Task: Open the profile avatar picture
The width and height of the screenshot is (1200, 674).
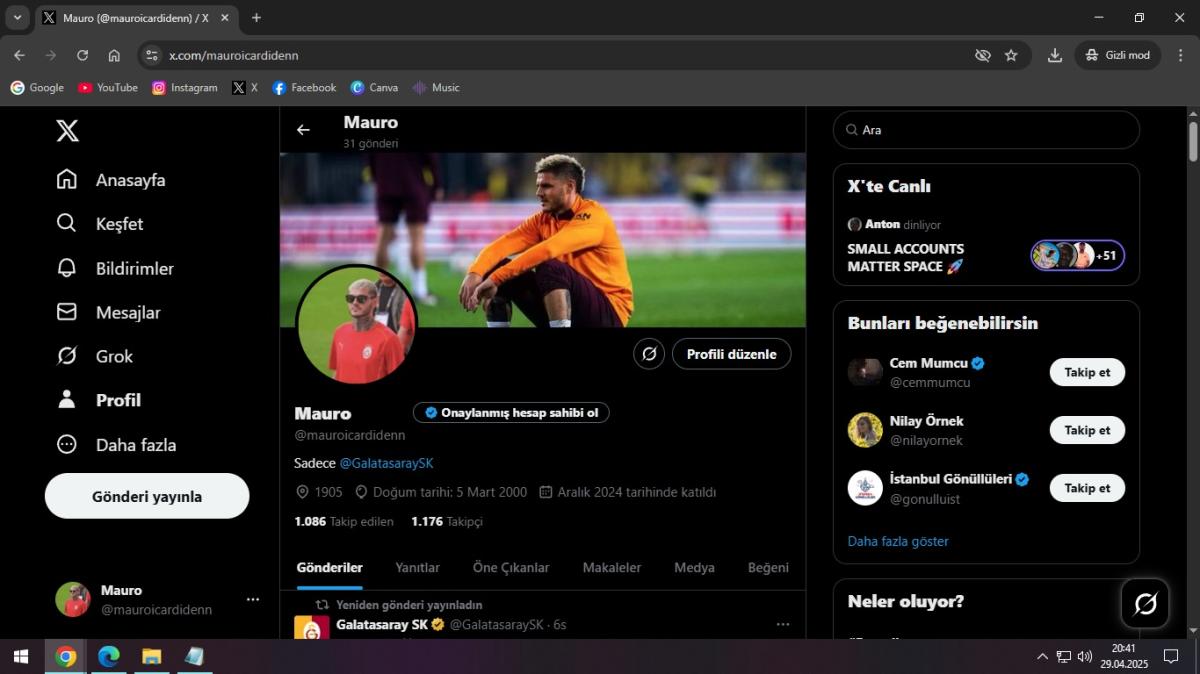Action: [x=357, y=325]
